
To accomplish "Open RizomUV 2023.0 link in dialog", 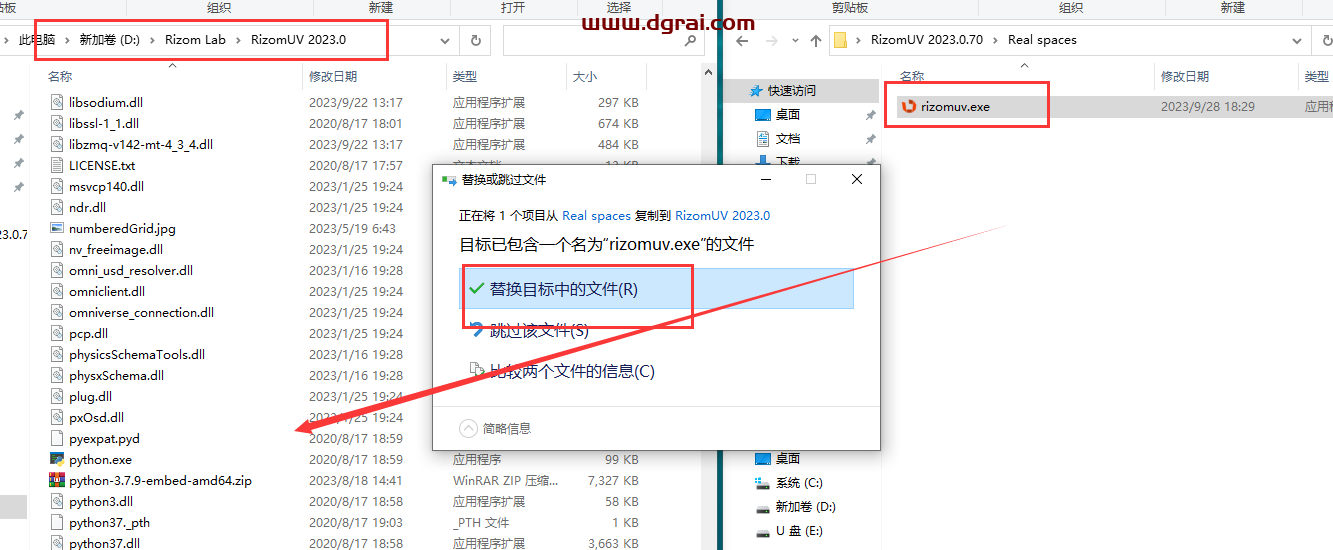I will (722, 215).
